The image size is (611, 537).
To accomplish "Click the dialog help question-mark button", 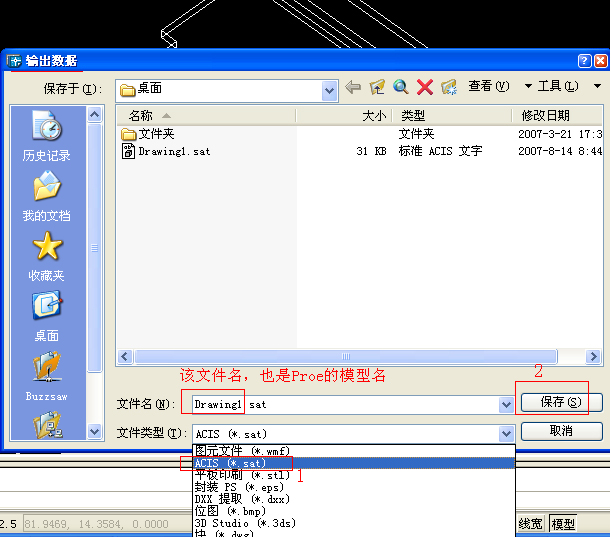I will pos(584,61).
